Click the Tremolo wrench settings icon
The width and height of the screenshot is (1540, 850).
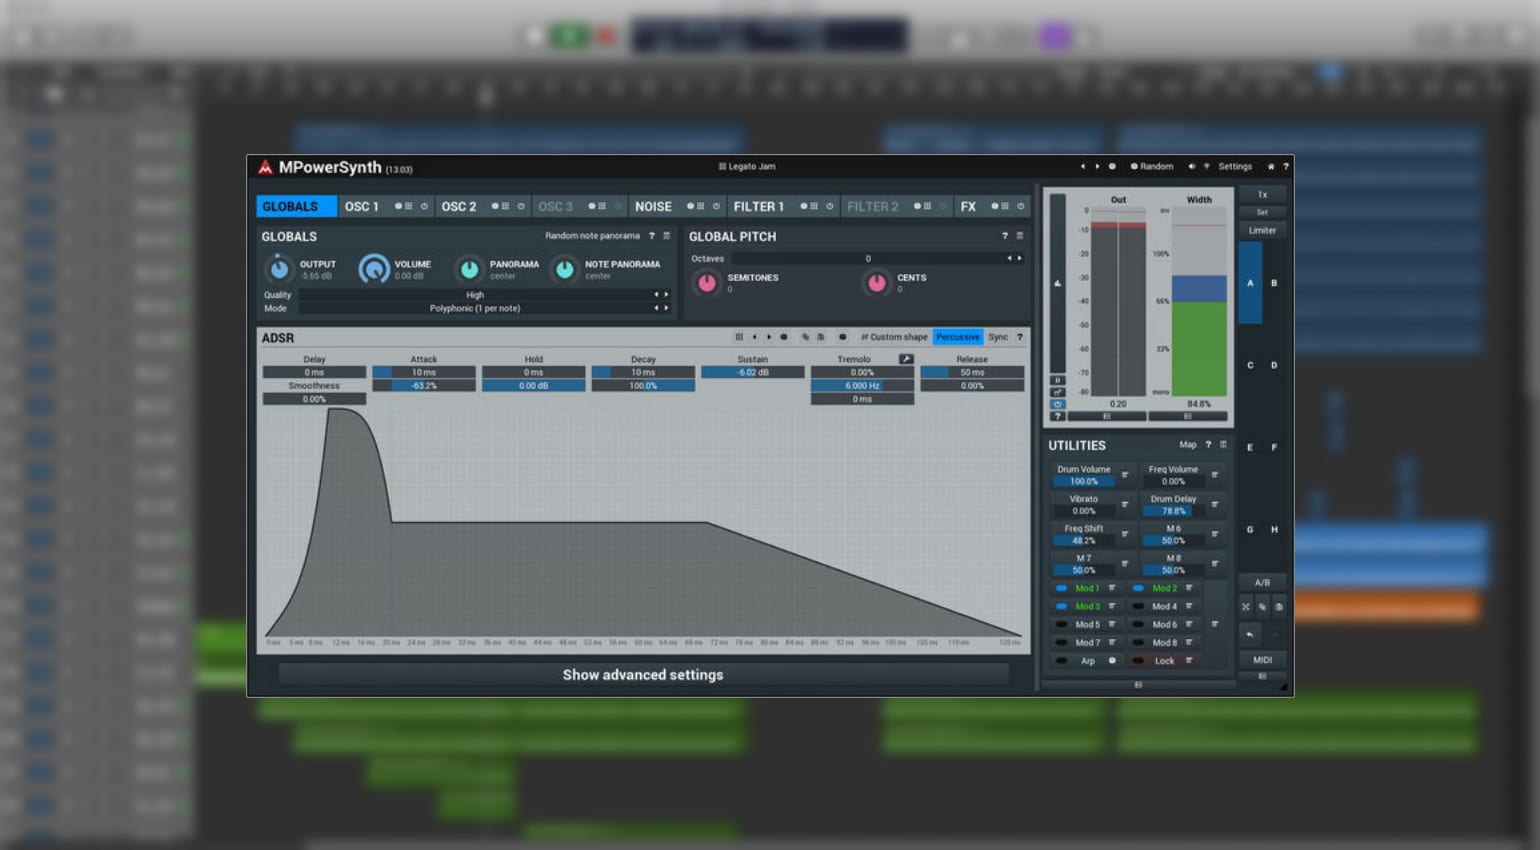(x=906, y=359)
